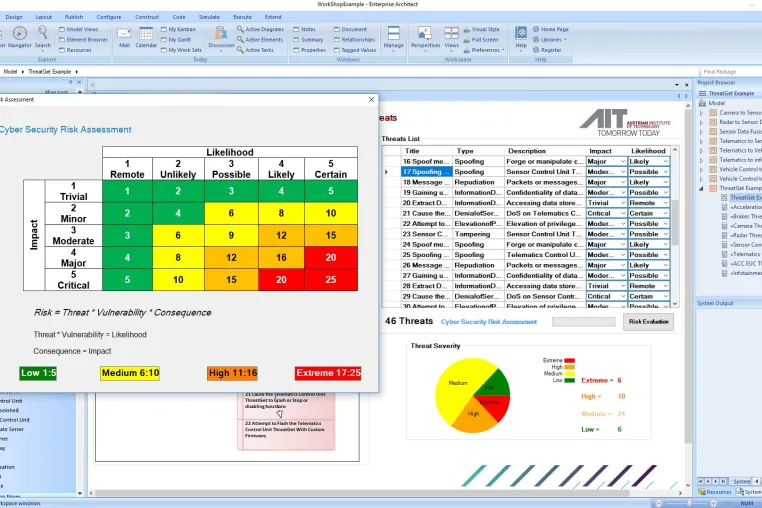Open Cyber Security Risk Assessment link
Viewport: 762px width, 508px height.
488,322
